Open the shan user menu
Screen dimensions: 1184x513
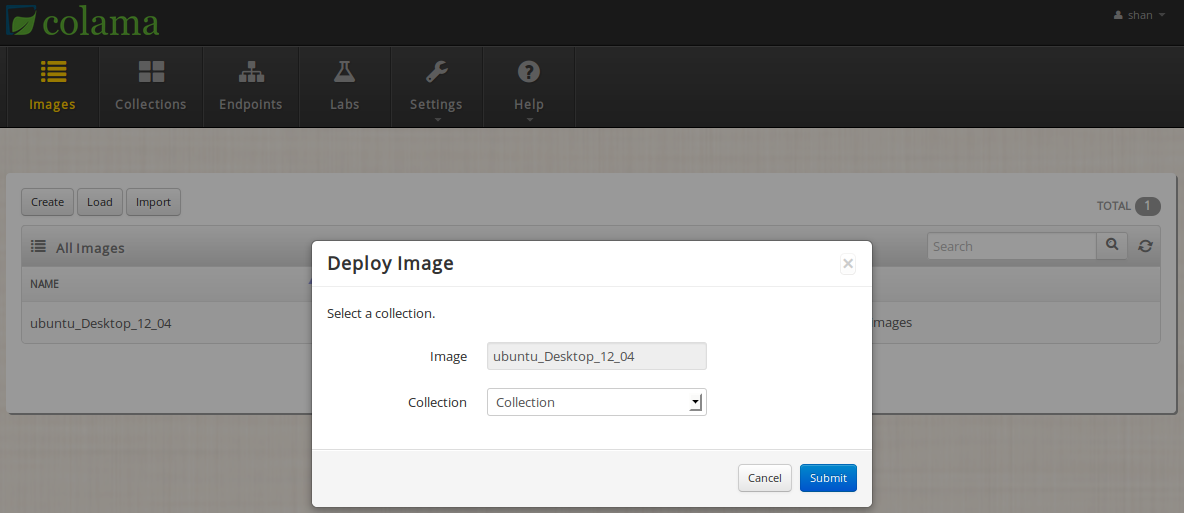pyautogui.click(x=1139, y=15)
